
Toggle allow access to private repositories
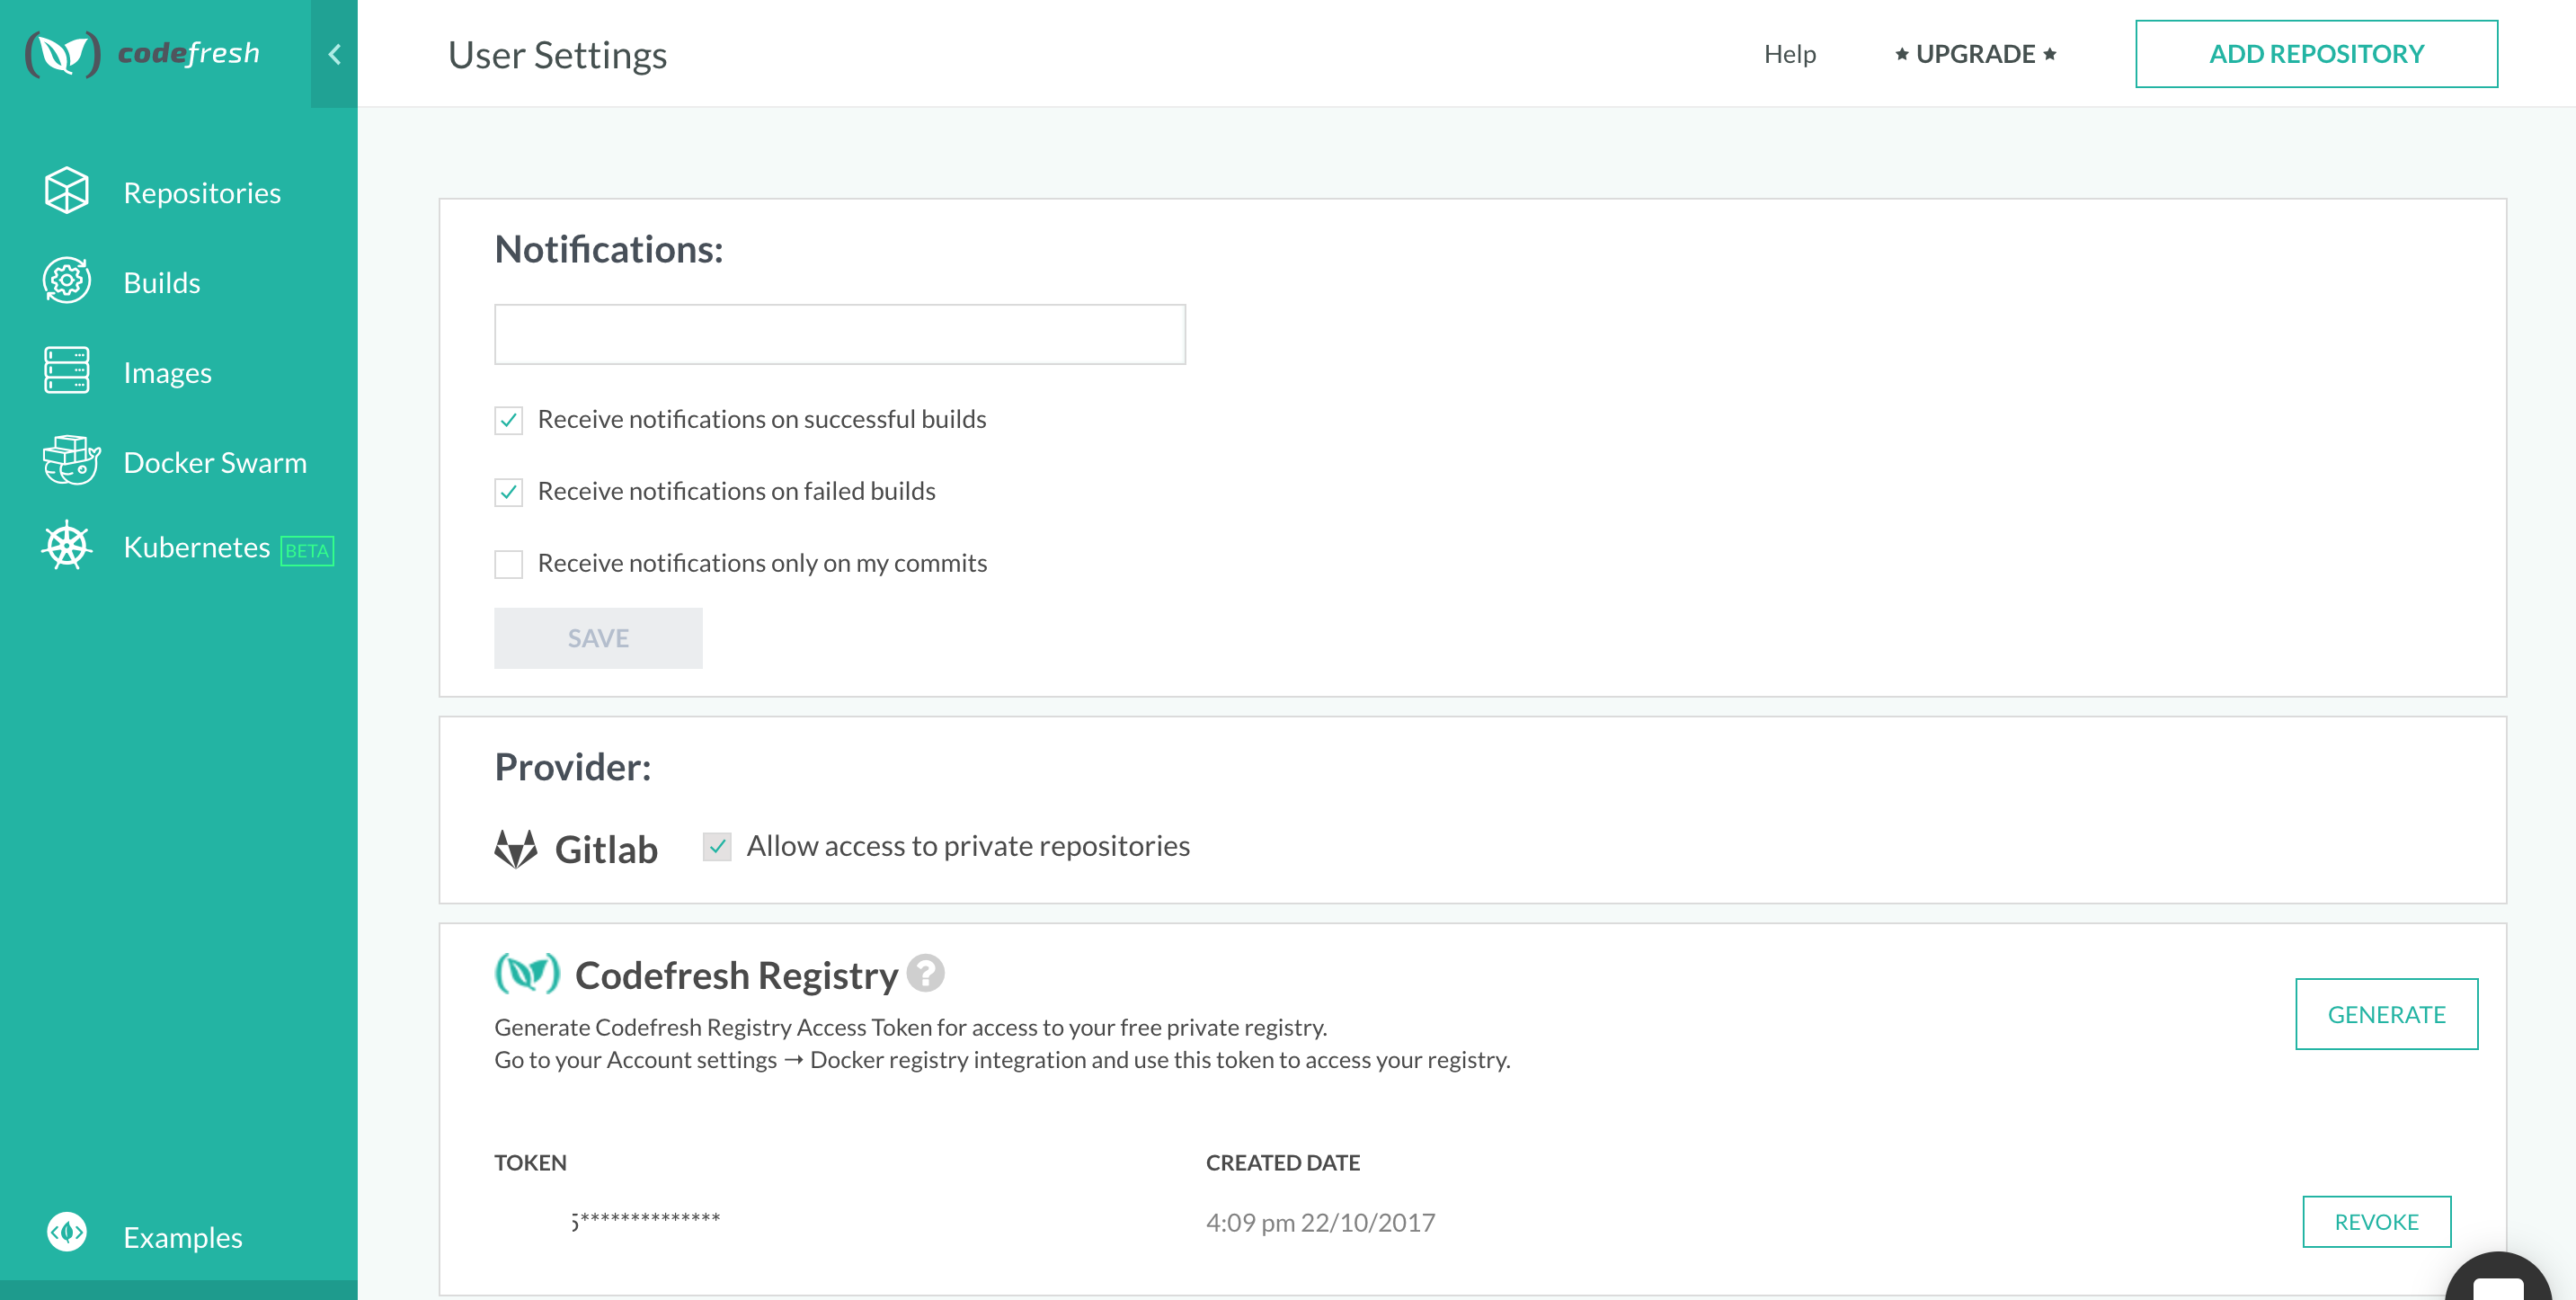click(716, 847)
